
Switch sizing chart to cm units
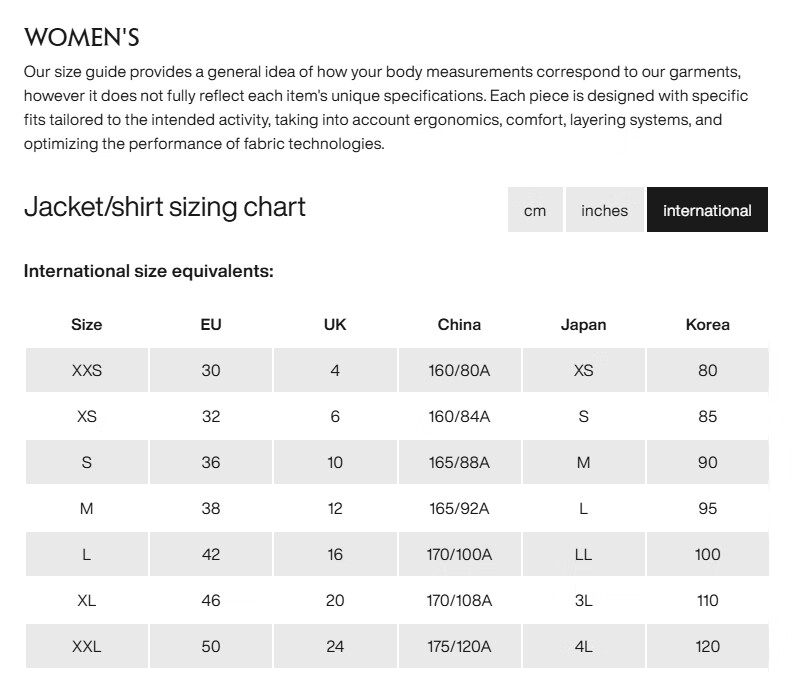point(535,210)
